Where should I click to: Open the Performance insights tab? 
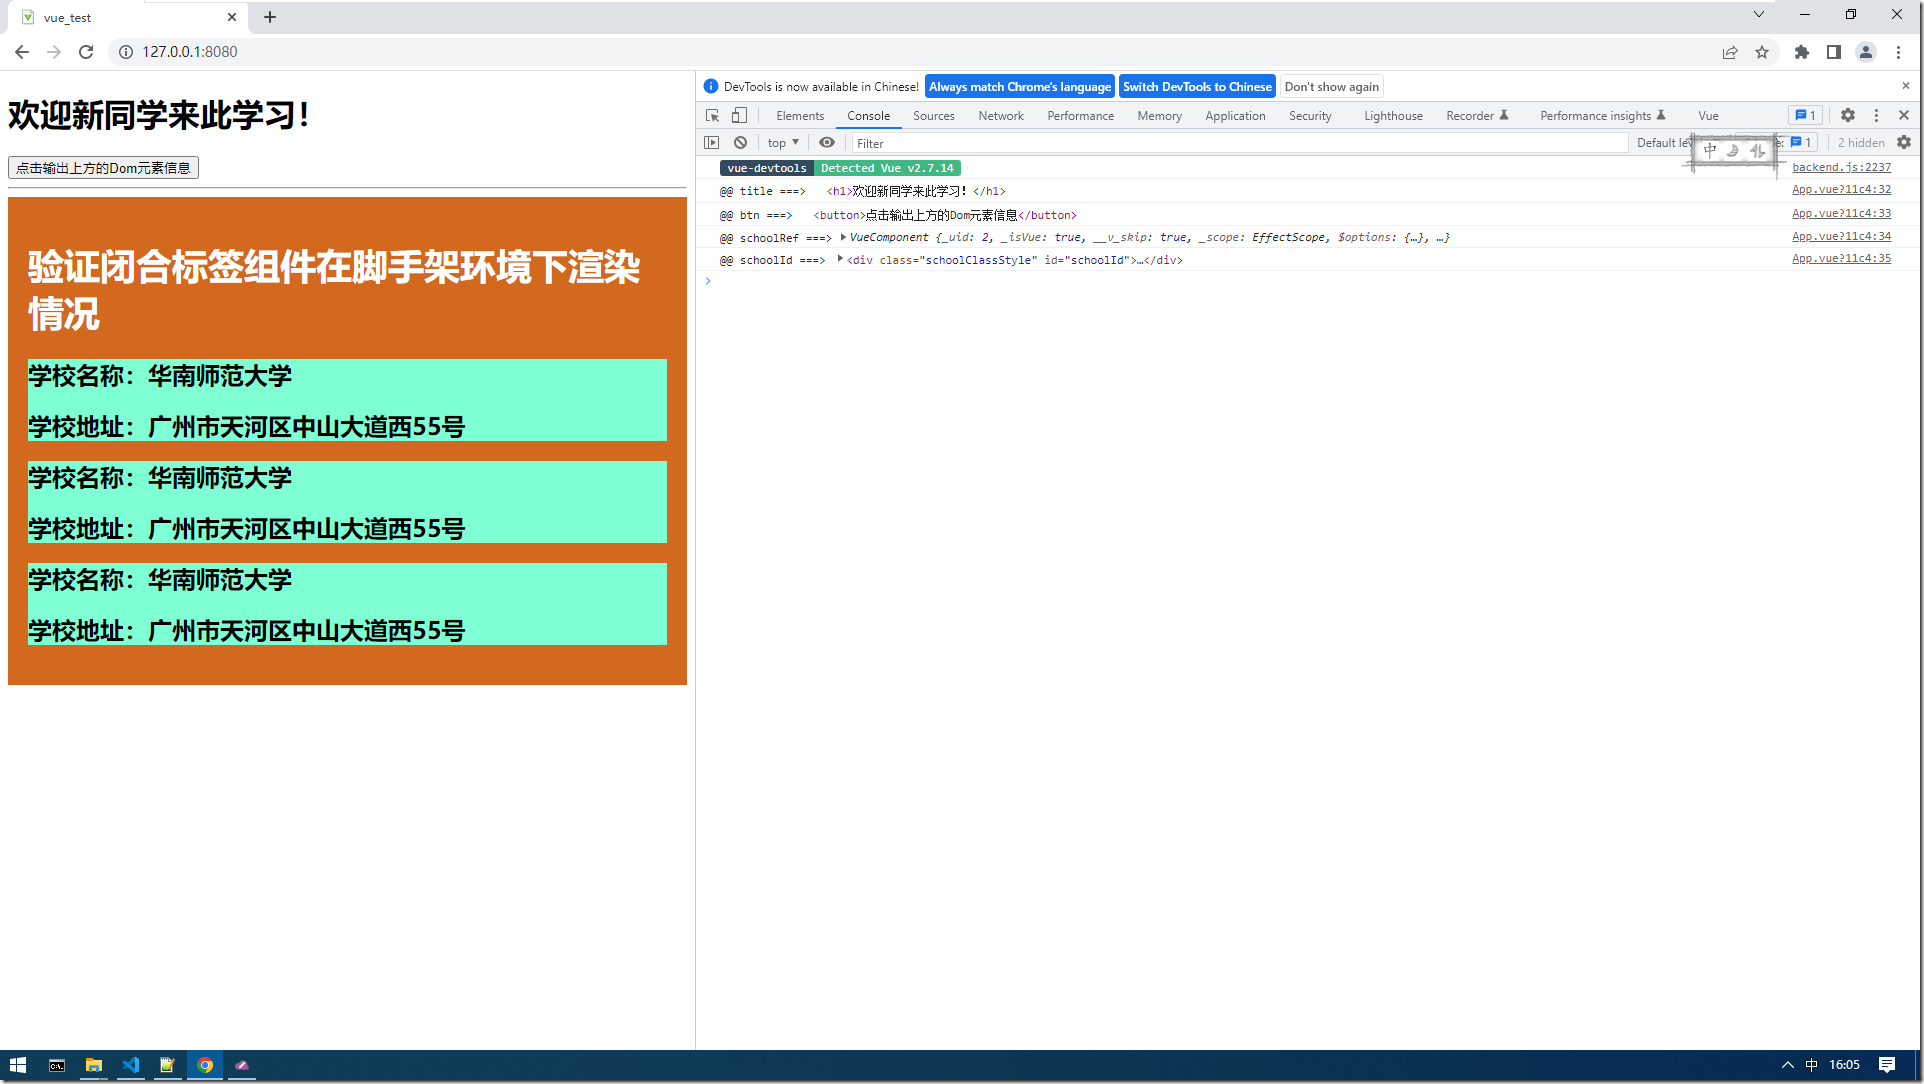(1603, 116)
